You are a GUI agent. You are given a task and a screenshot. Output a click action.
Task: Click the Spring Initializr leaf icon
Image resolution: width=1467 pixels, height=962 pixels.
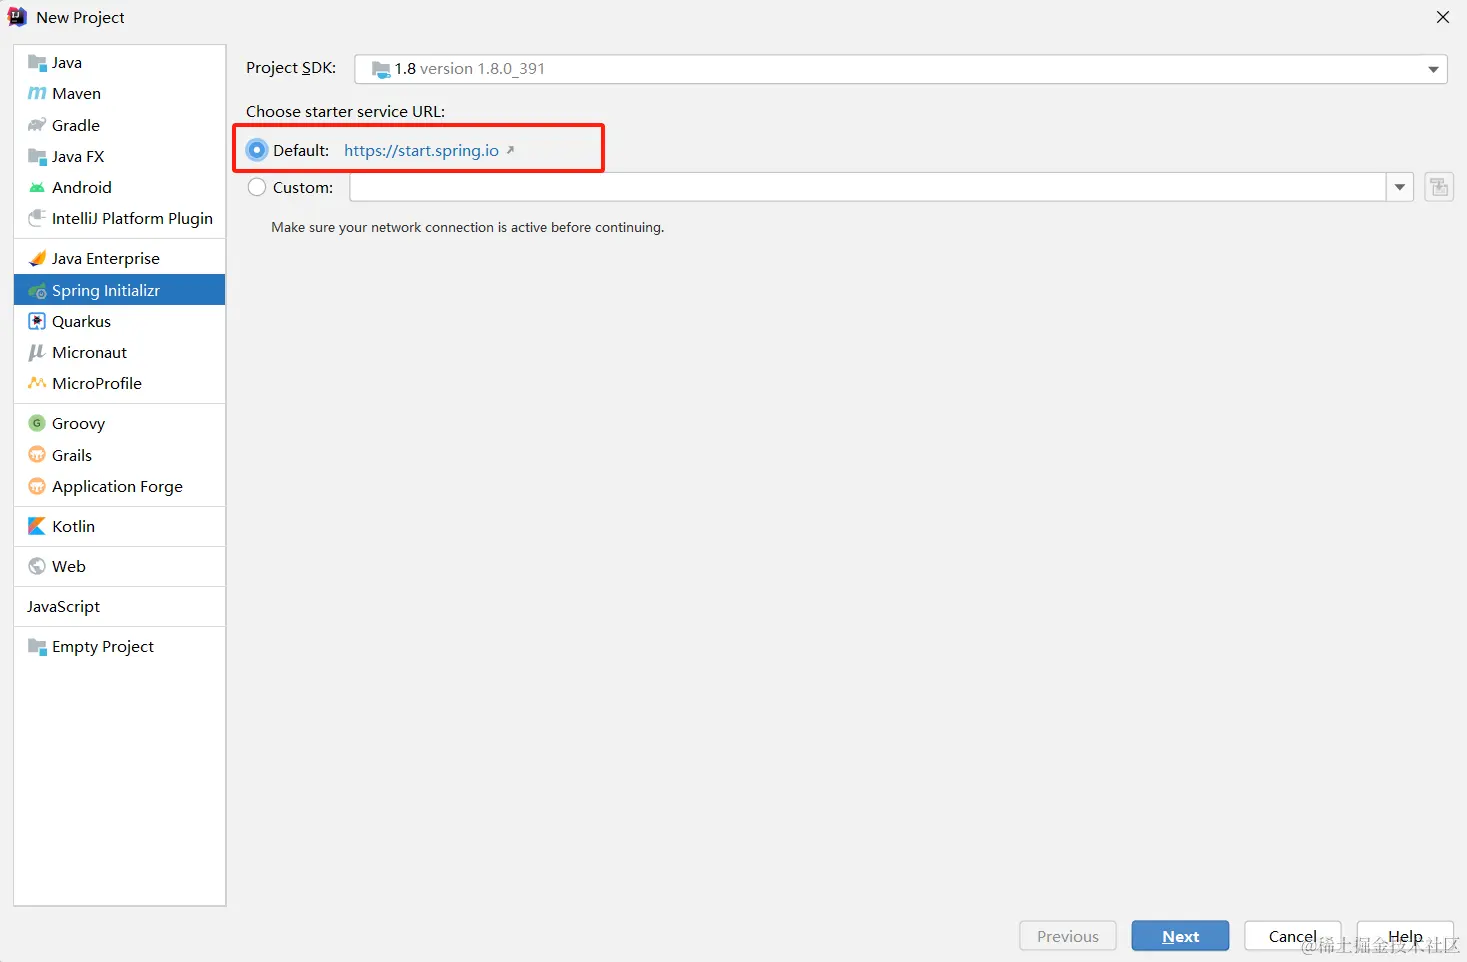pos(37,291)
